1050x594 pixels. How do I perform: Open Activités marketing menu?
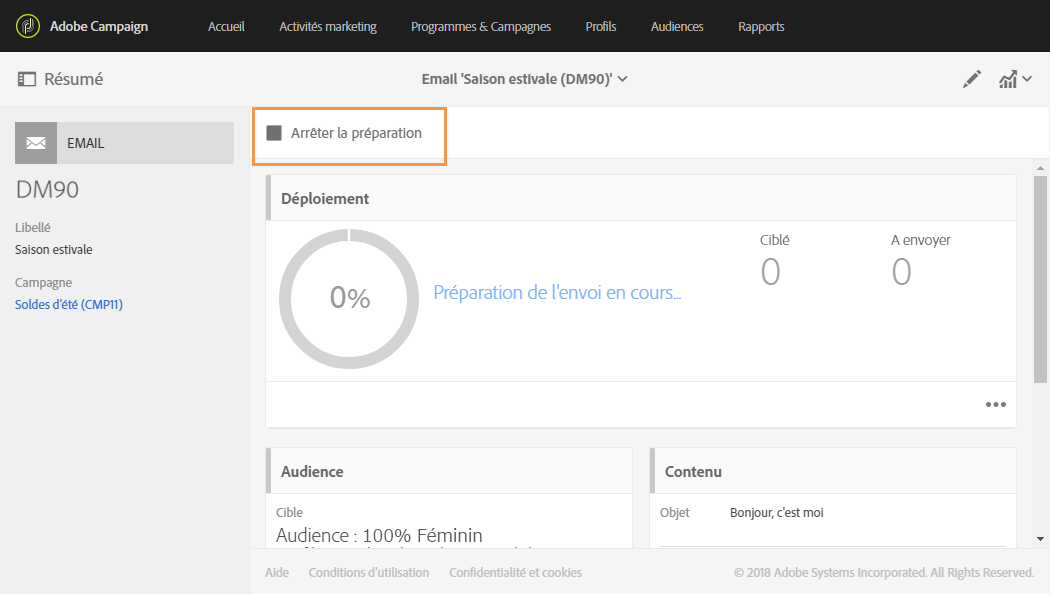[x=328, y=26]
